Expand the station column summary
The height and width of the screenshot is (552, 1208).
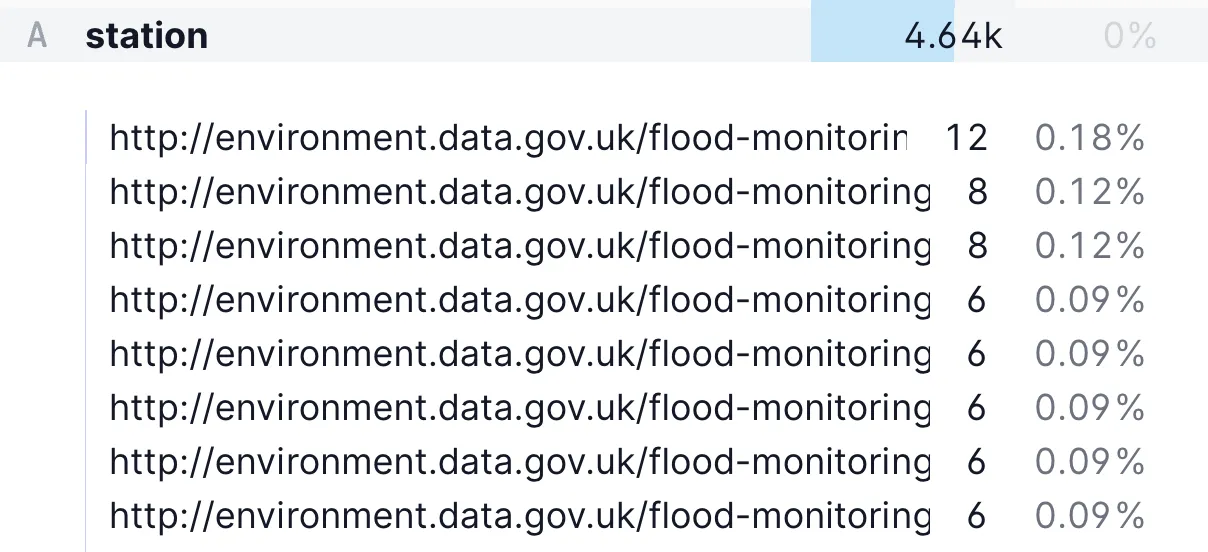147,37
